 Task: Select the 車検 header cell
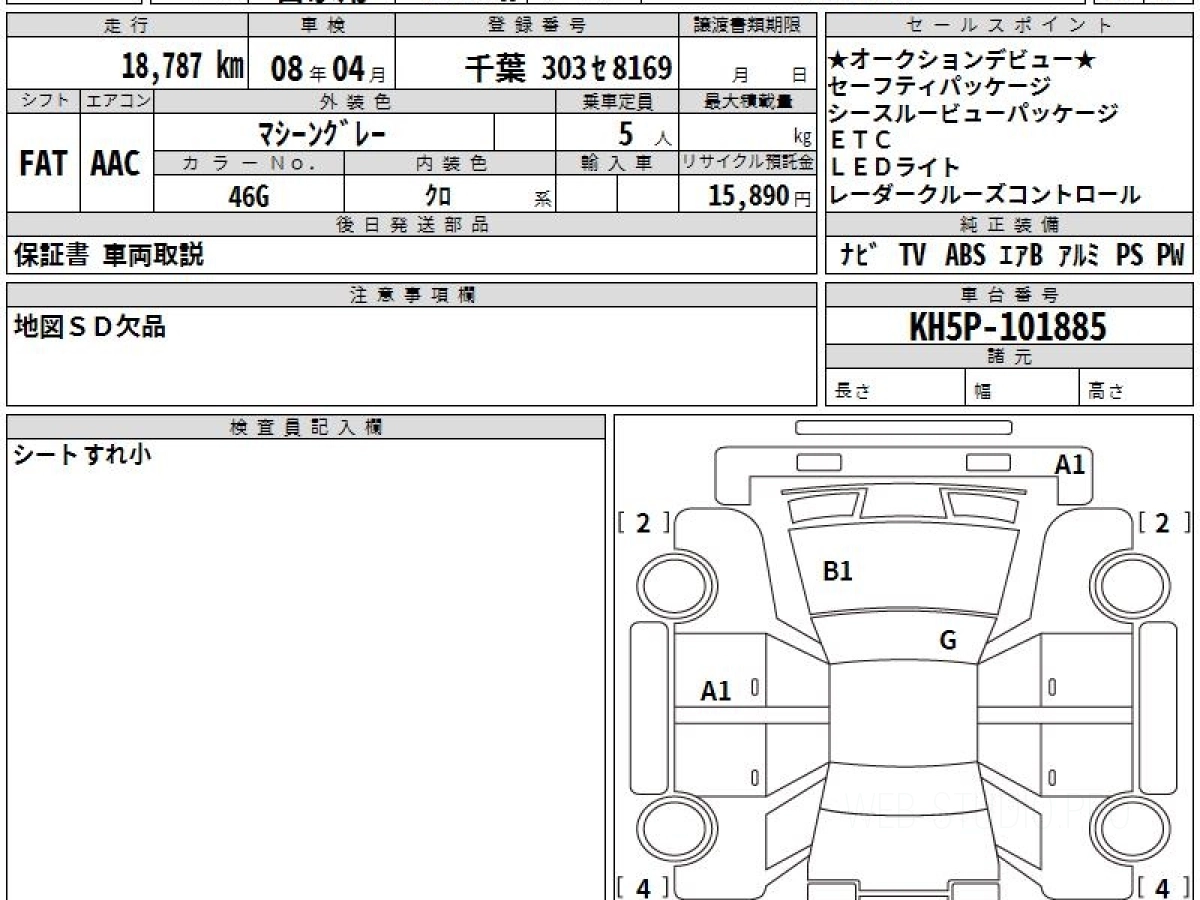point(321,26)
